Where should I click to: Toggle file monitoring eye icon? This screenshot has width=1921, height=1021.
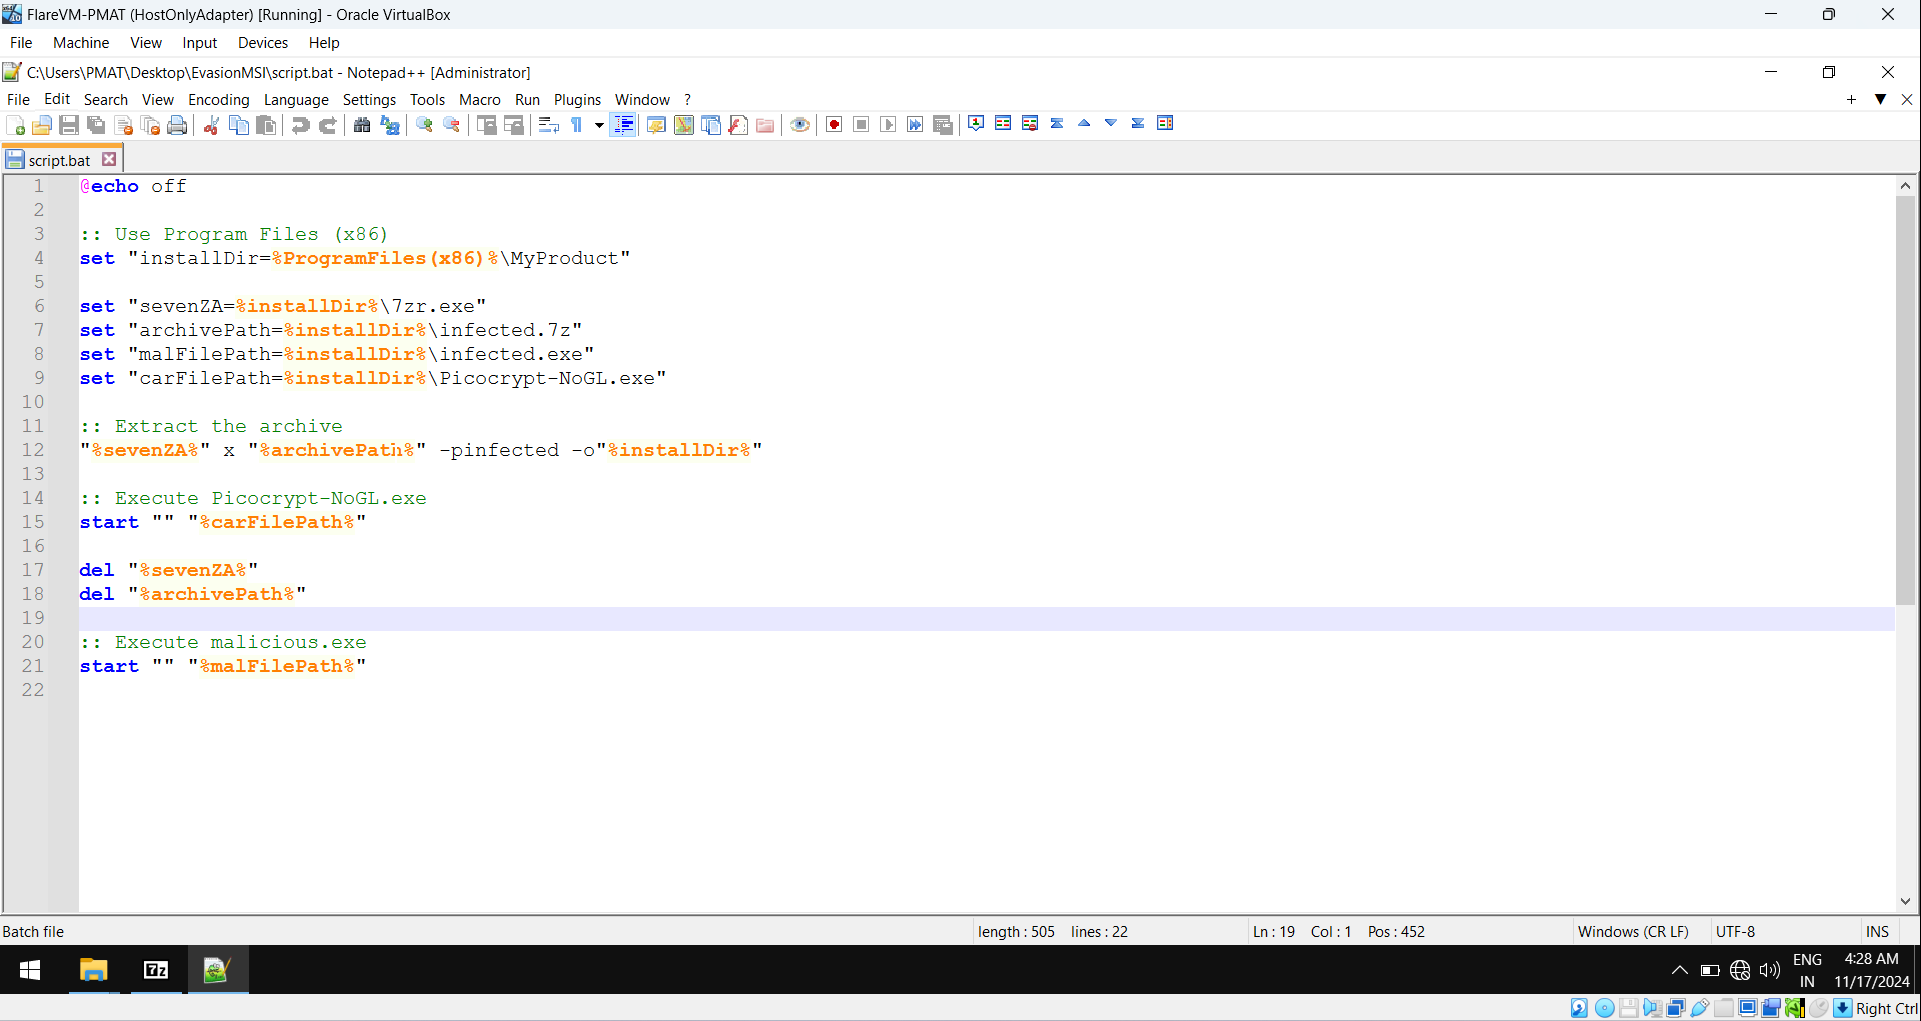click(x=800, y=125)
